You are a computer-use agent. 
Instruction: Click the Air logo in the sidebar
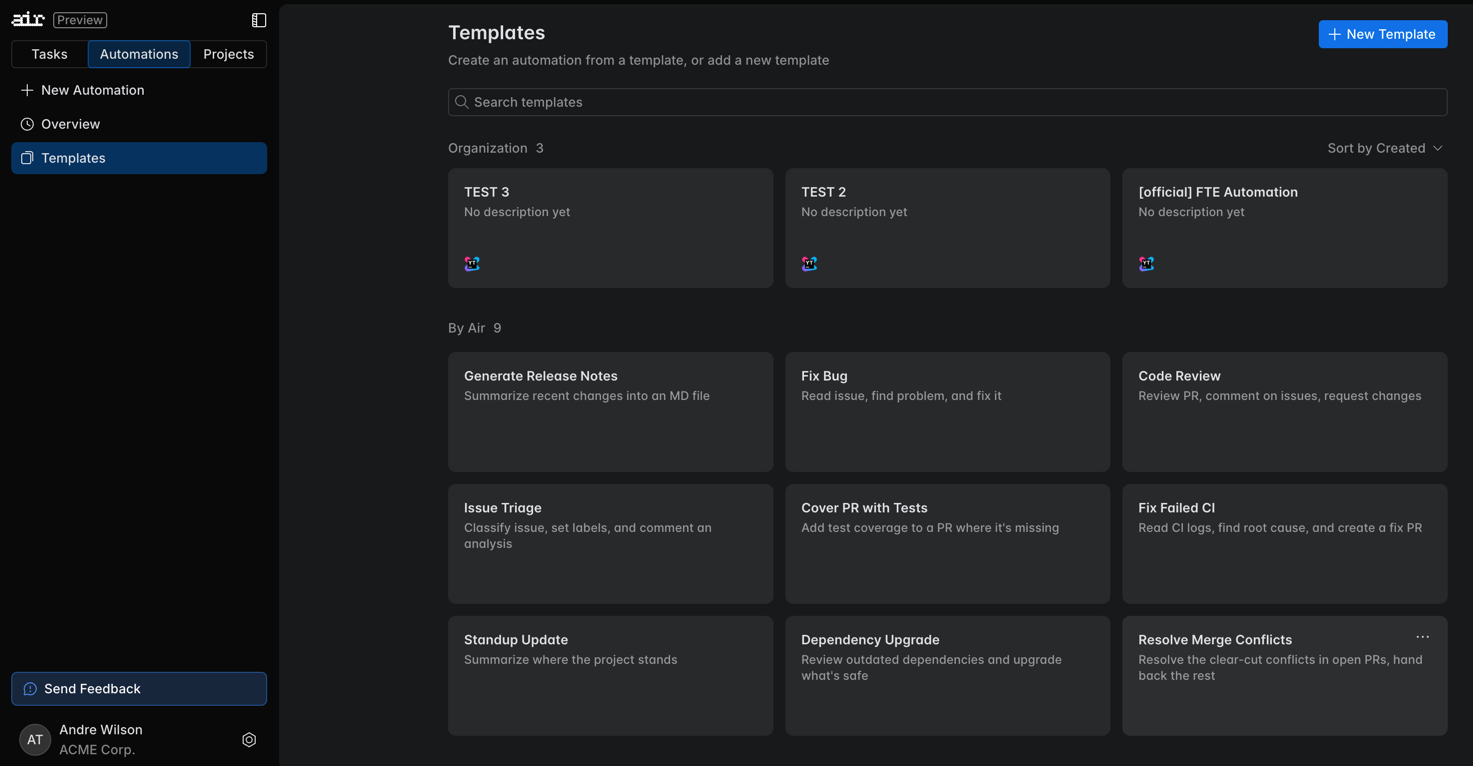(x=28, y=19)
